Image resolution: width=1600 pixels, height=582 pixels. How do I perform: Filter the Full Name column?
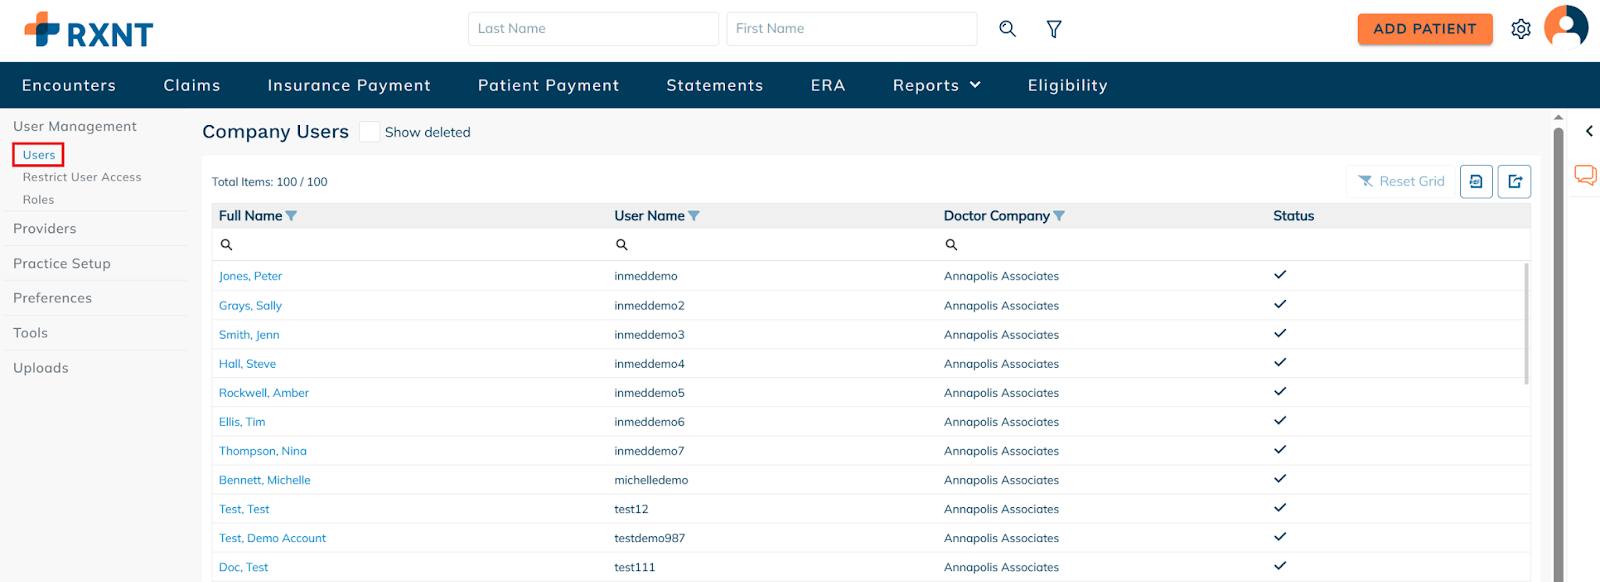point(291,216)
